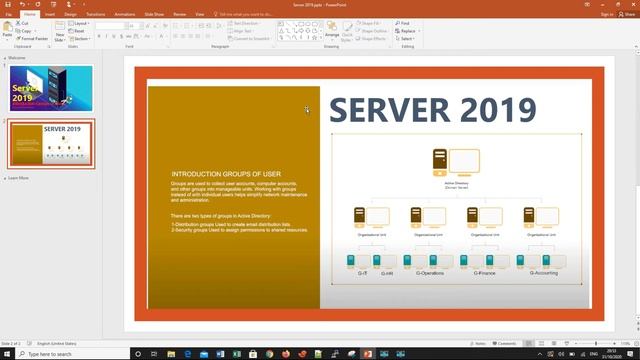Image resolution: width=640 pixels, height=360 pixels.
Task: Open the Animations tab
Action: [x=124, y=14]
